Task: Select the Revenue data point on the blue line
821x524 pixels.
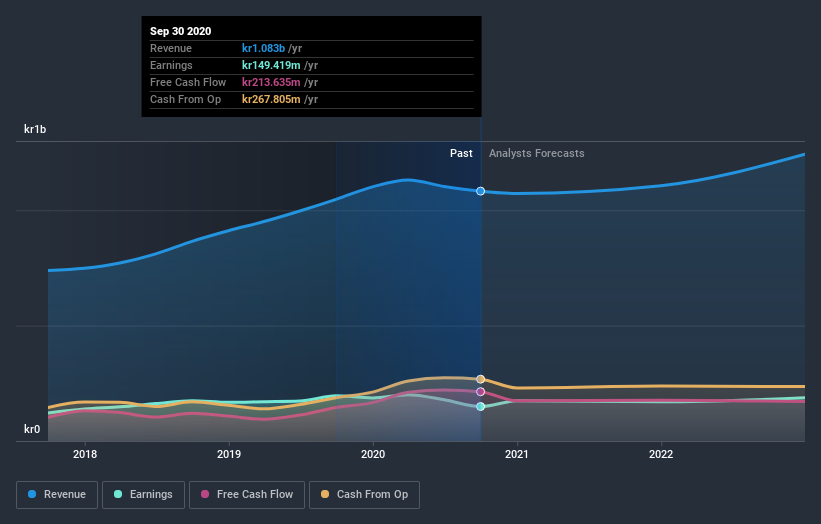Action: point(481,191)
